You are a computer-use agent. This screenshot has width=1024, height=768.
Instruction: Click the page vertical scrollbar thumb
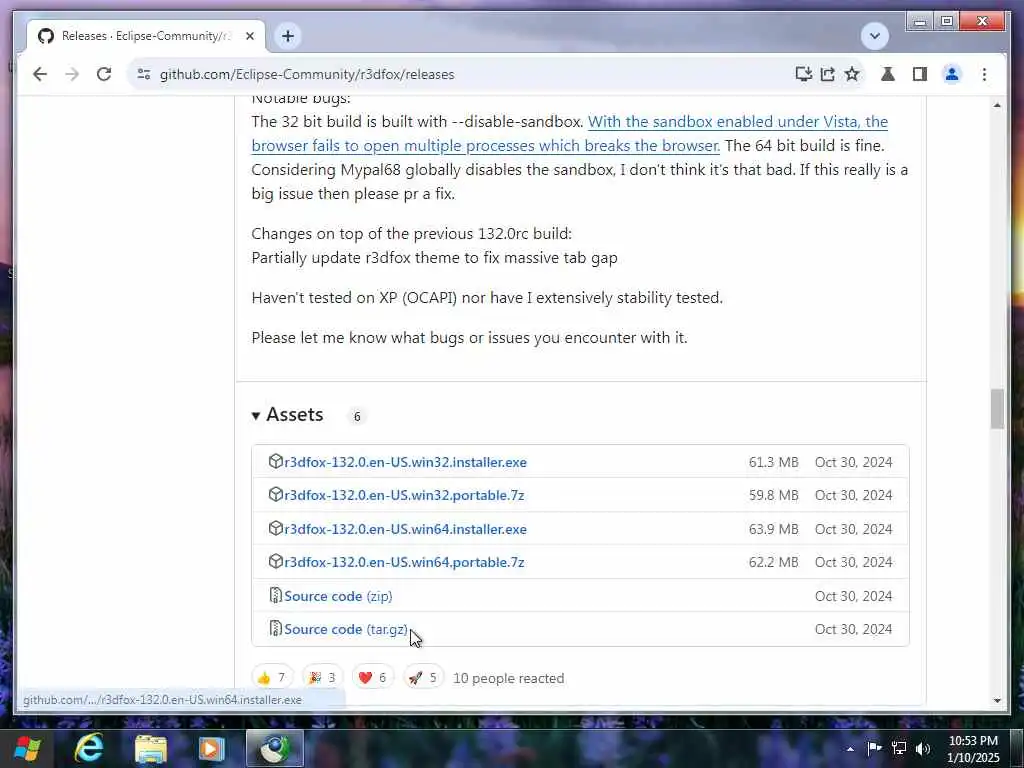(x=997, y=409)
